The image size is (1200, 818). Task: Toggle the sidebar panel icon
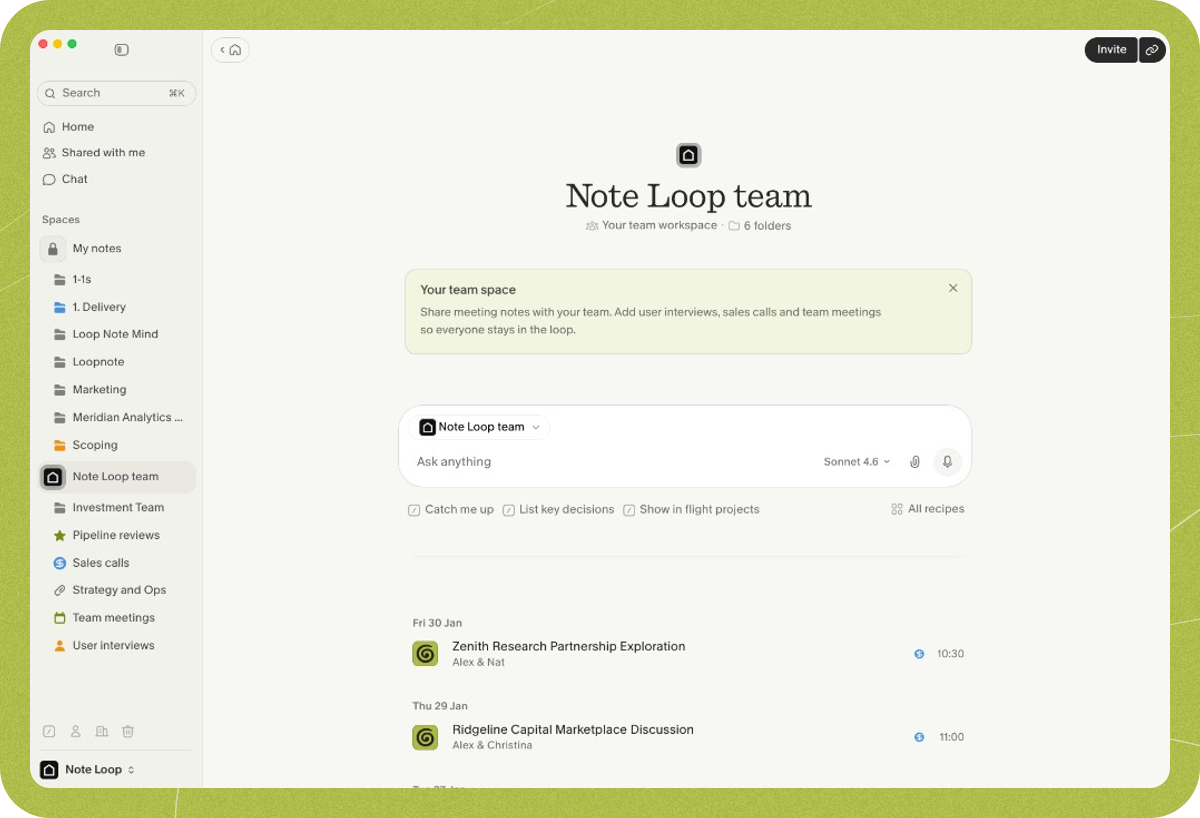coord(121,49)
